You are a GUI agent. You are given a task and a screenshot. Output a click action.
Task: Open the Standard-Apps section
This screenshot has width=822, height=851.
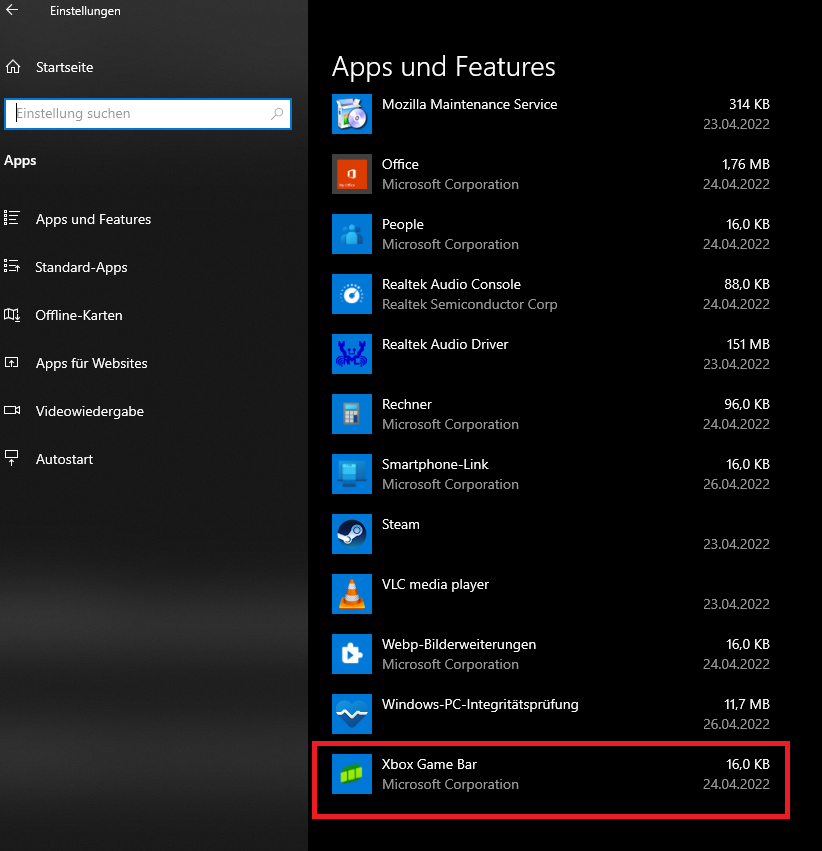81,267
